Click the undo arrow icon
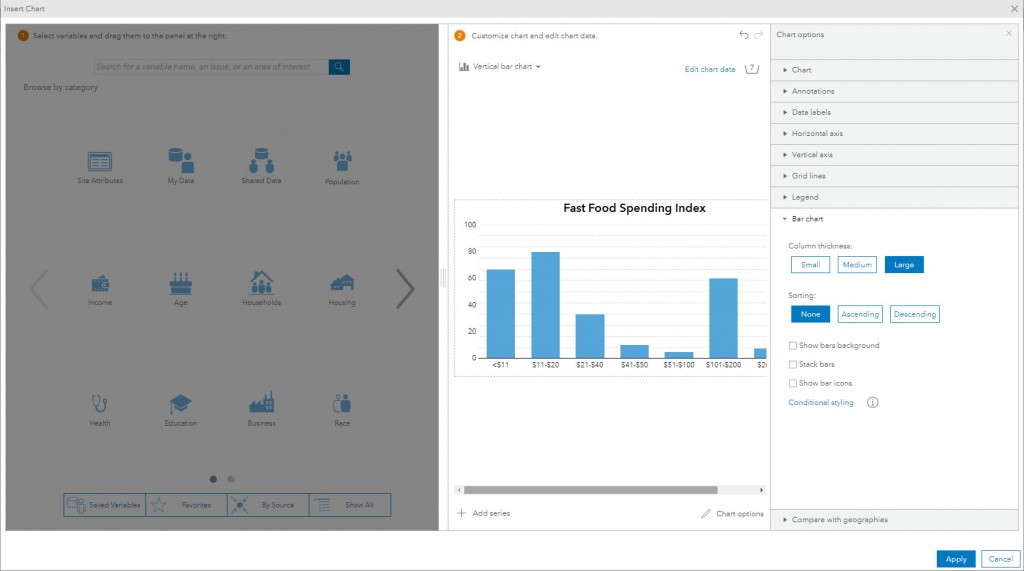This screenshot has height=571, width=1024. click(x=743, y=35)
